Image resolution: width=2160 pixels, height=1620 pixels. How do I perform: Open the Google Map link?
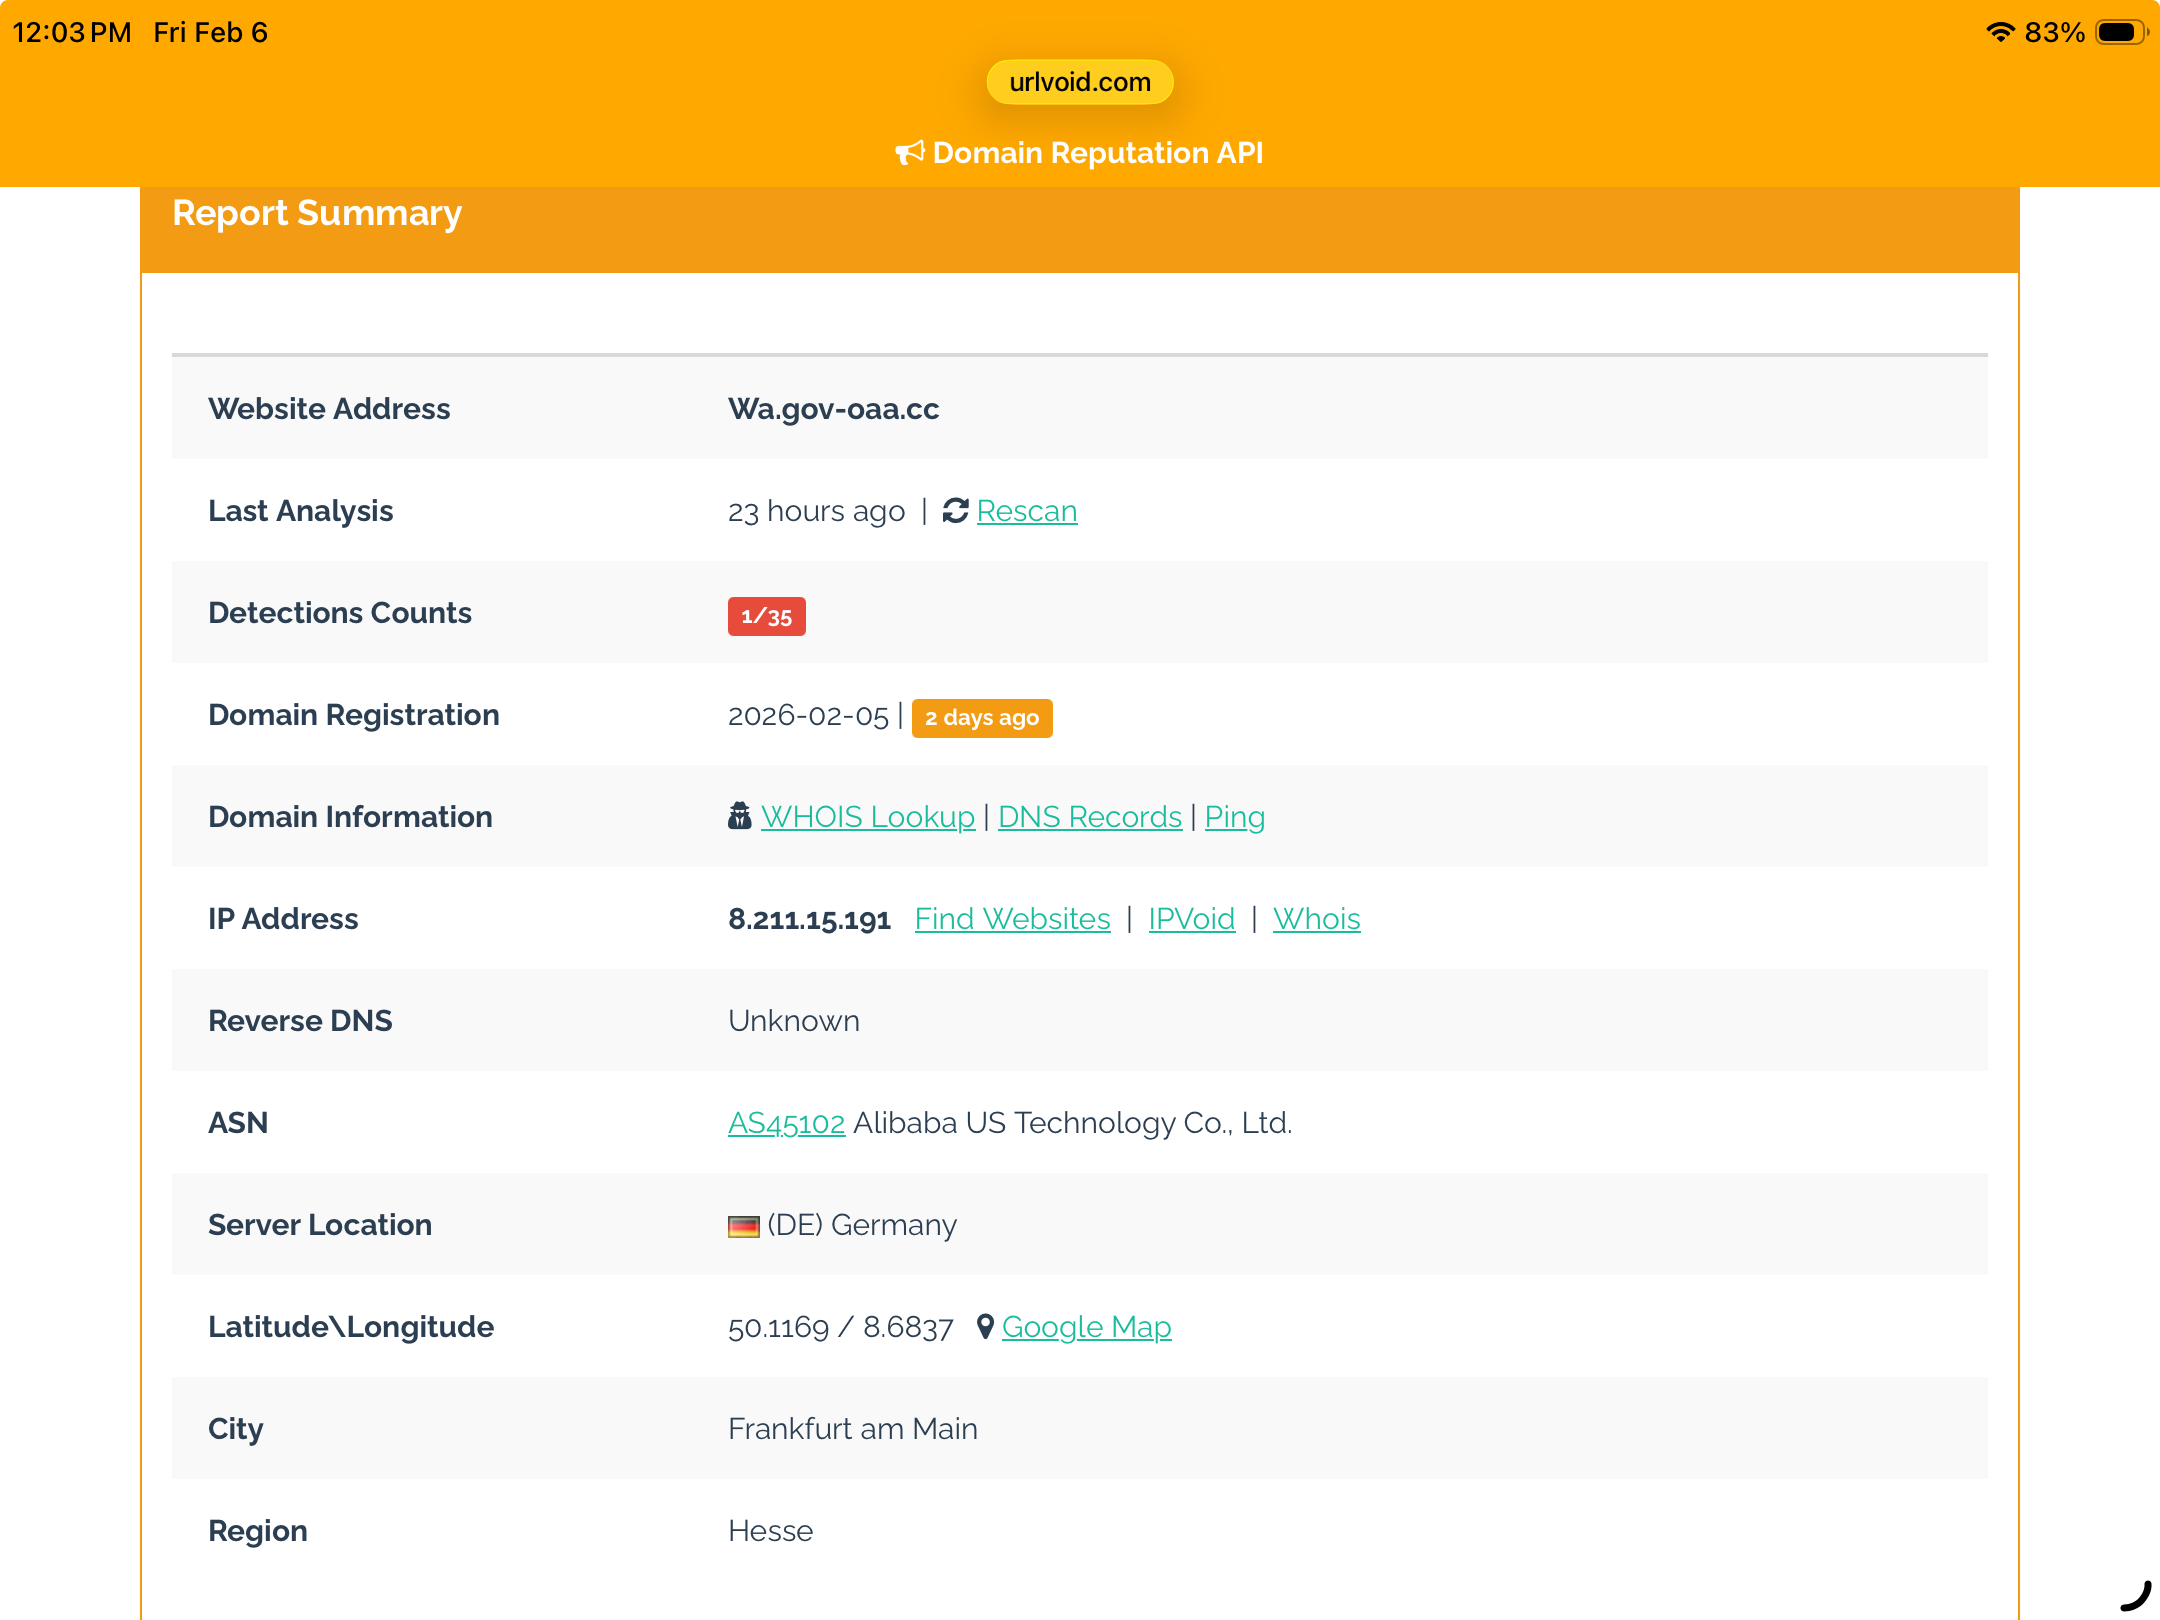pos(1086,1327)
